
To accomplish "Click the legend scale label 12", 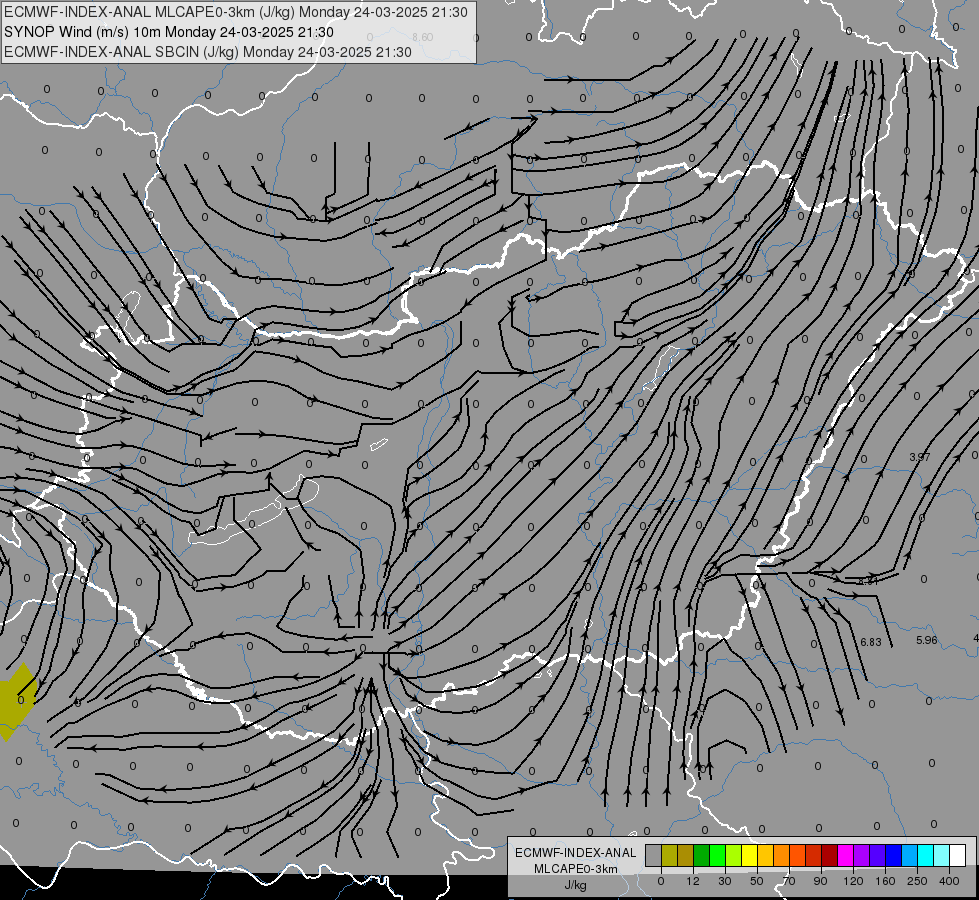I will pos(692,881).
